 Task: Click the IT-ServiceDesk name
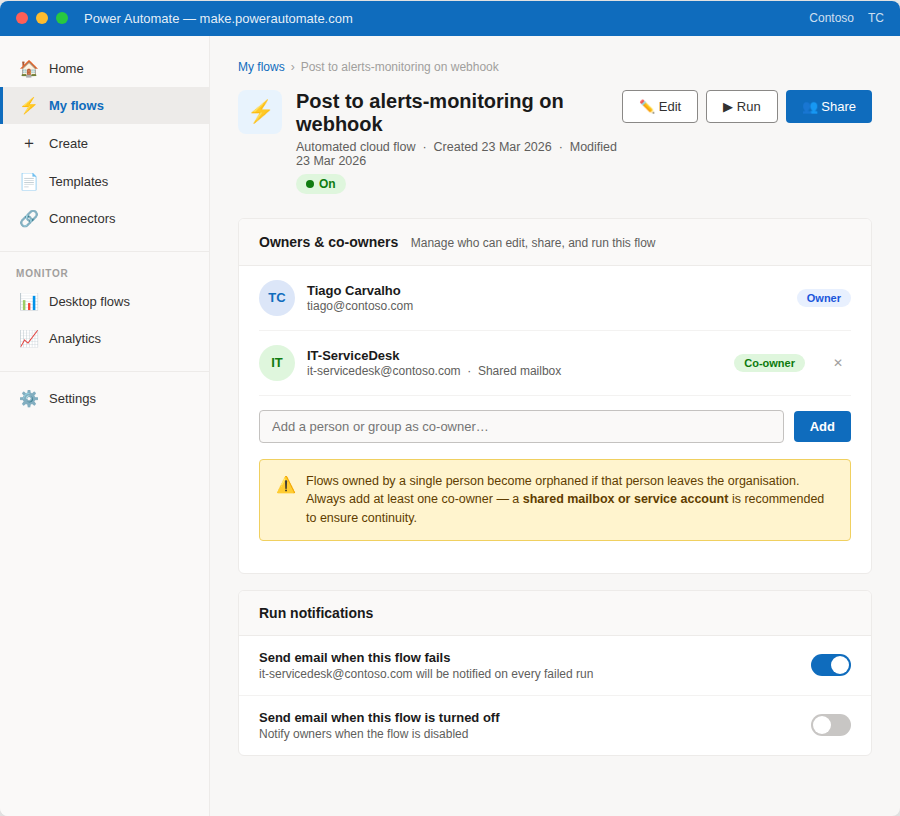coord(353,356)
